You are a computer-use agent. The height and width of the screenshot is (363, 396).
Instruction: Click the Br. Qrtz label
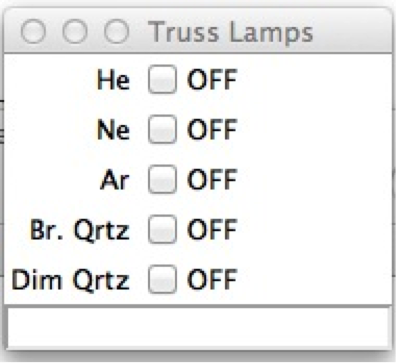(x=80, y=231)
